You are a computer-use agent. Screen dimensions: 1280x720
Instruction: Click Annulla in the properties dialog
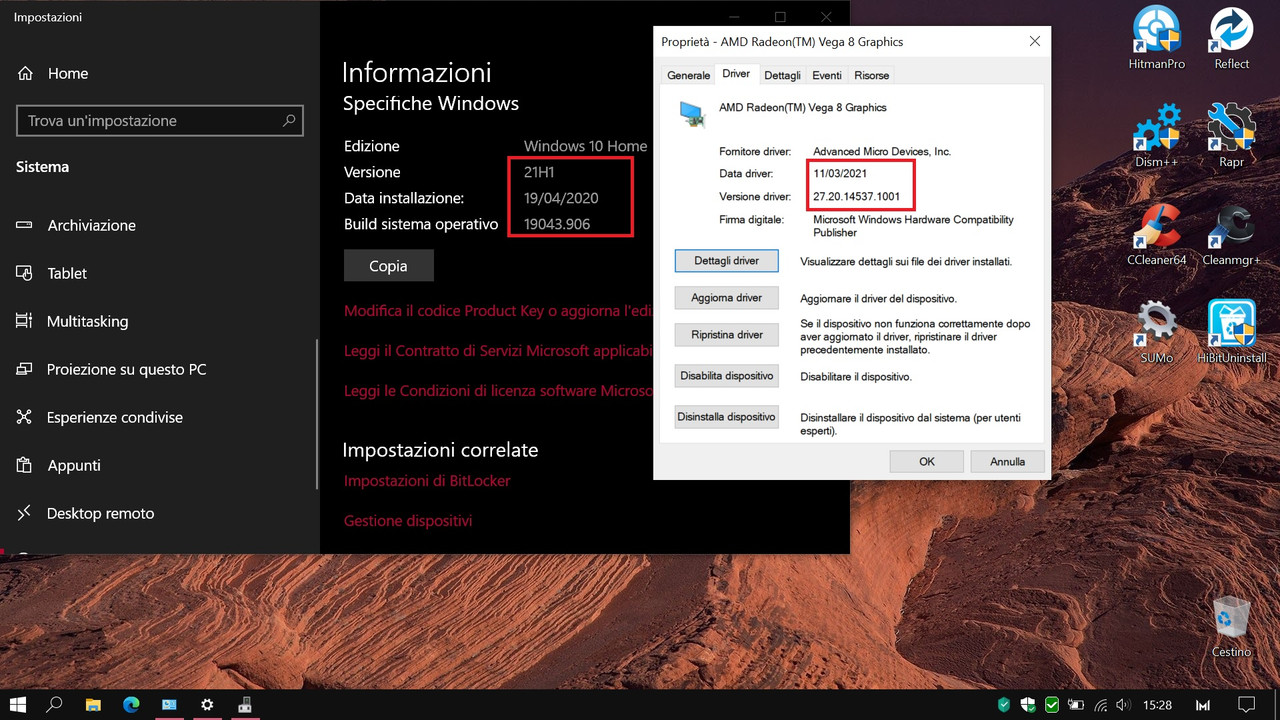(1008, 461)
